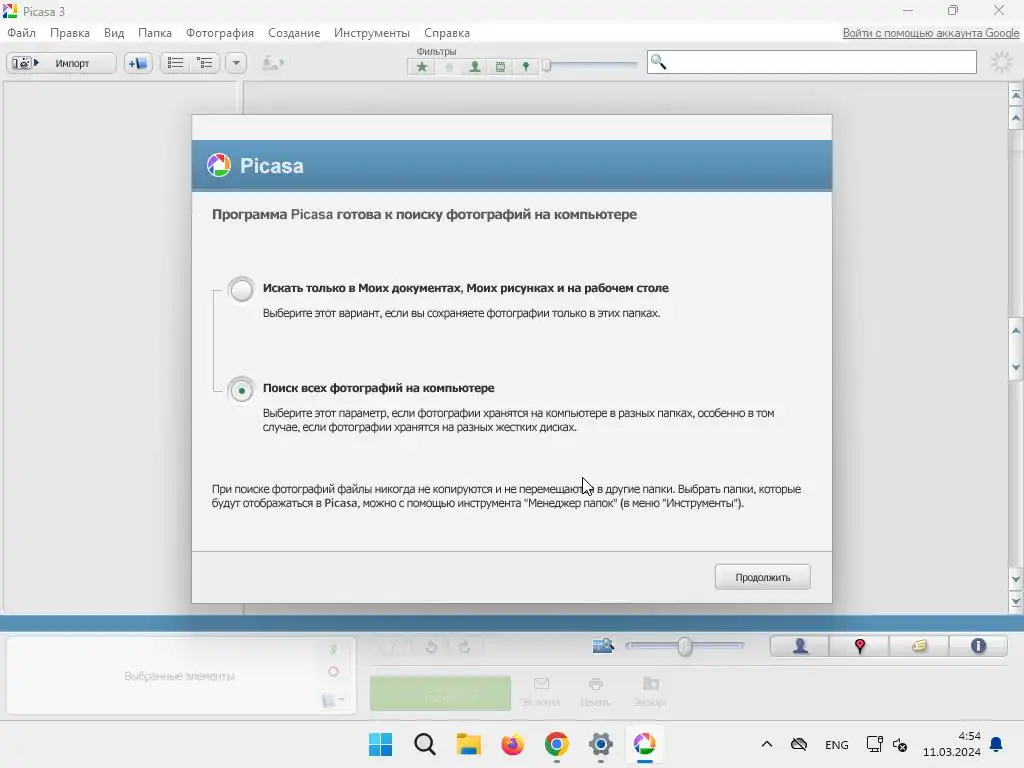Image resolution: width=1024 pixels, height=768 pixels.
Task: Rotate clockwise icon
Action: point(465,647)
